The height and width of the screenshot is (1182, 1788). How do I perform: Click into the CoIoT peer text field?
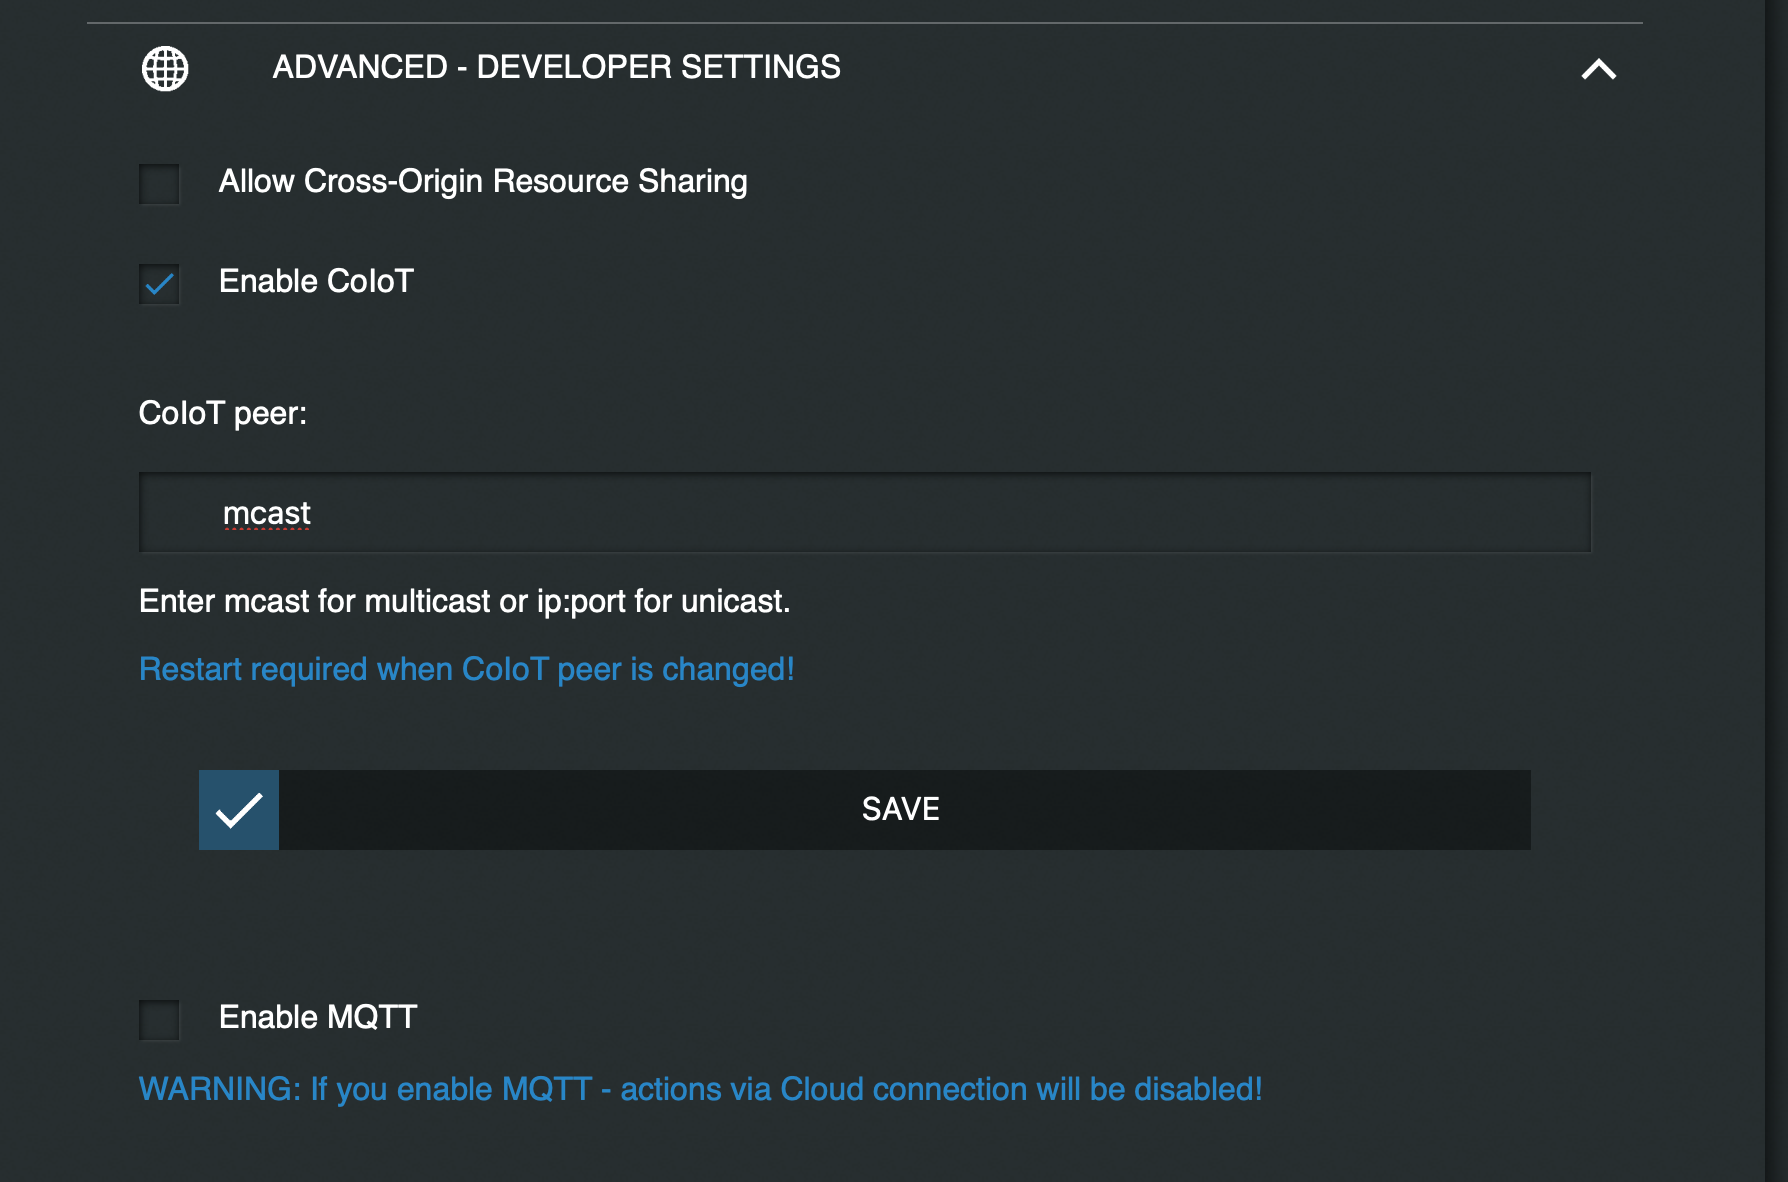click(865, 513)
